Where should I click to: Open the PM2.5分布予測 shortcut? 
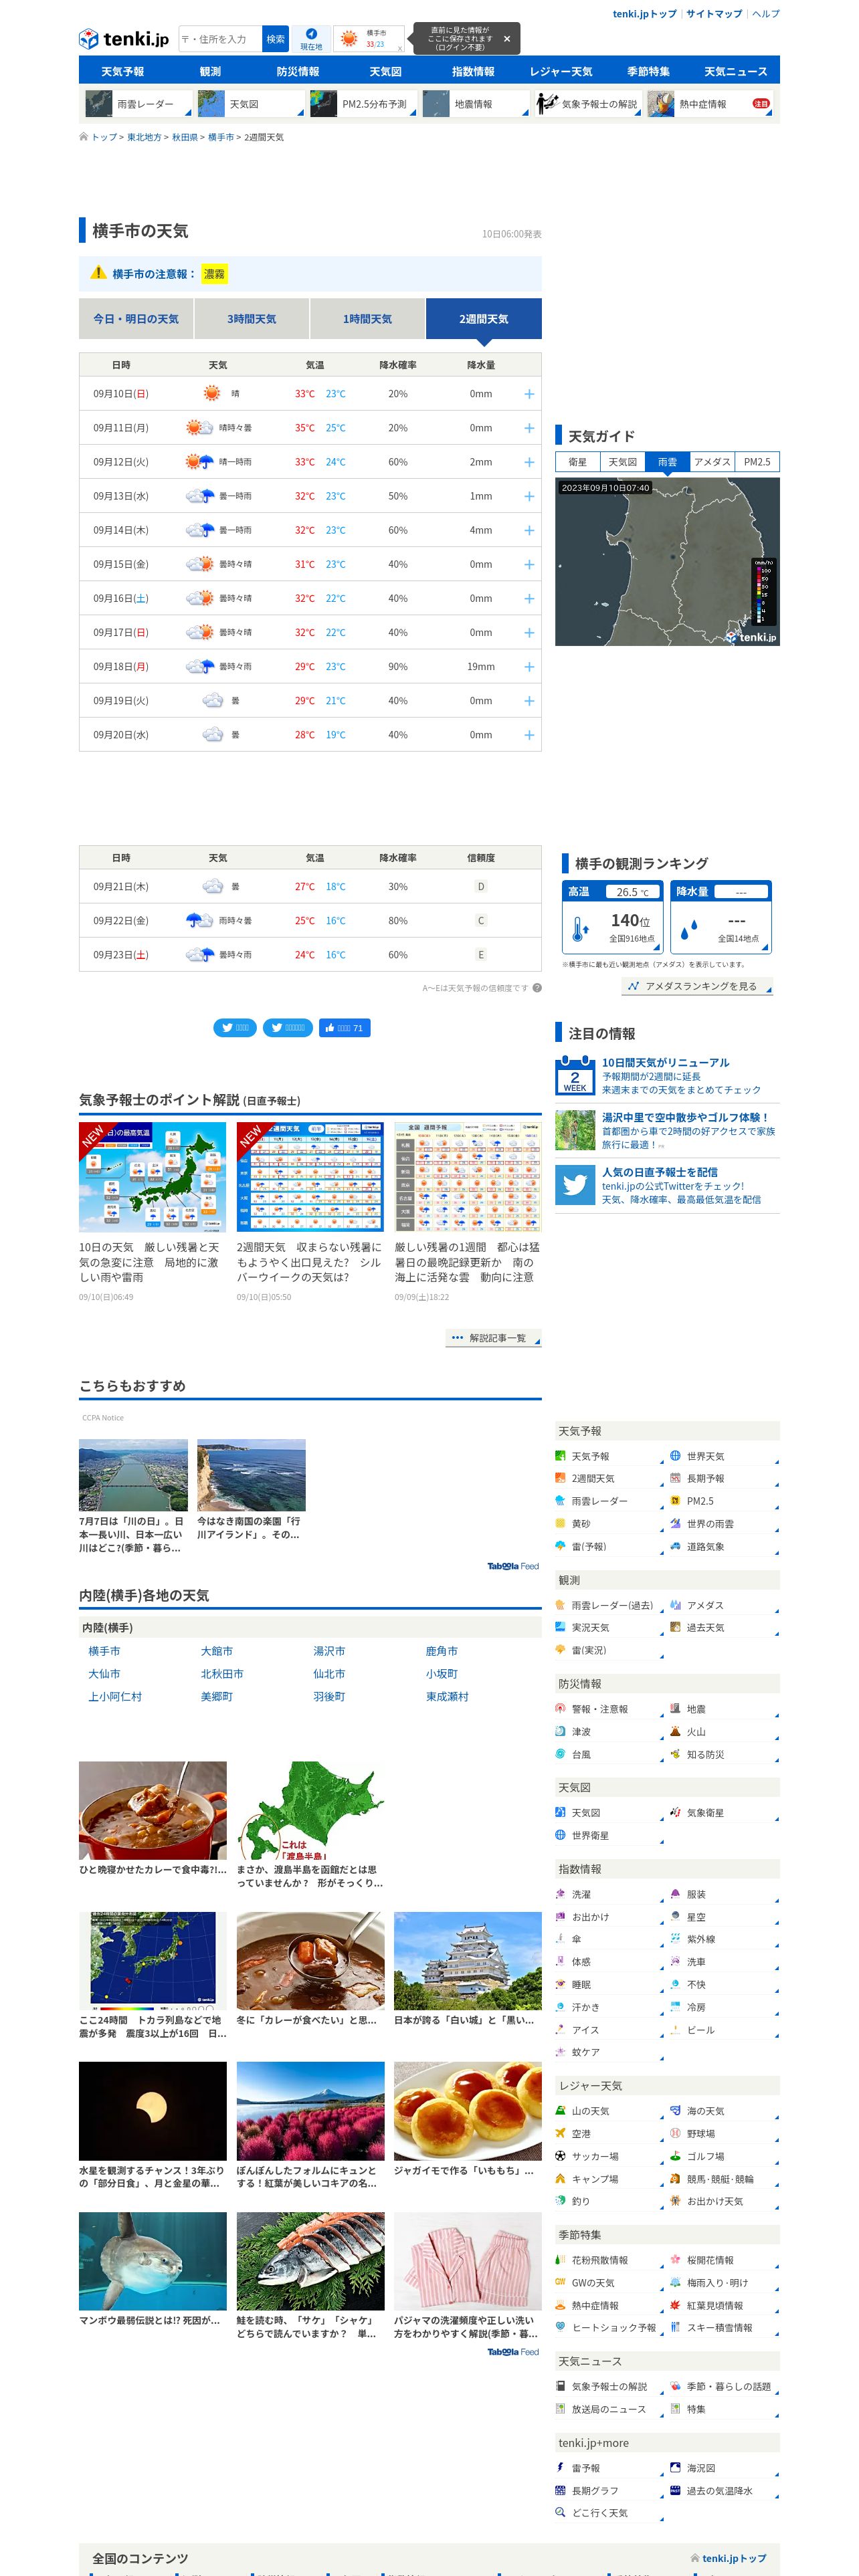click(364, 104)
